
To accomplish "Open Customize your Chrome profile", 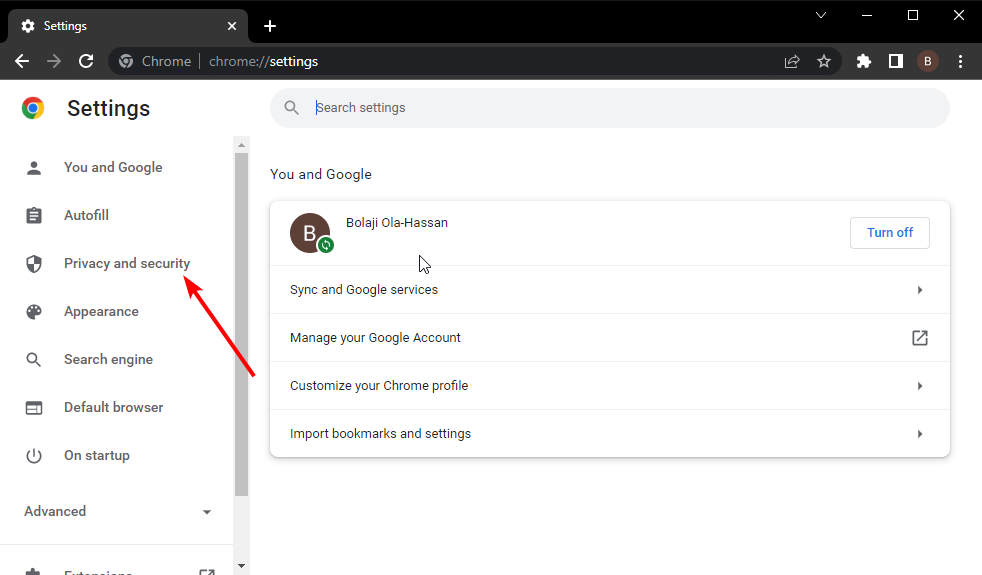I will 609,386.
